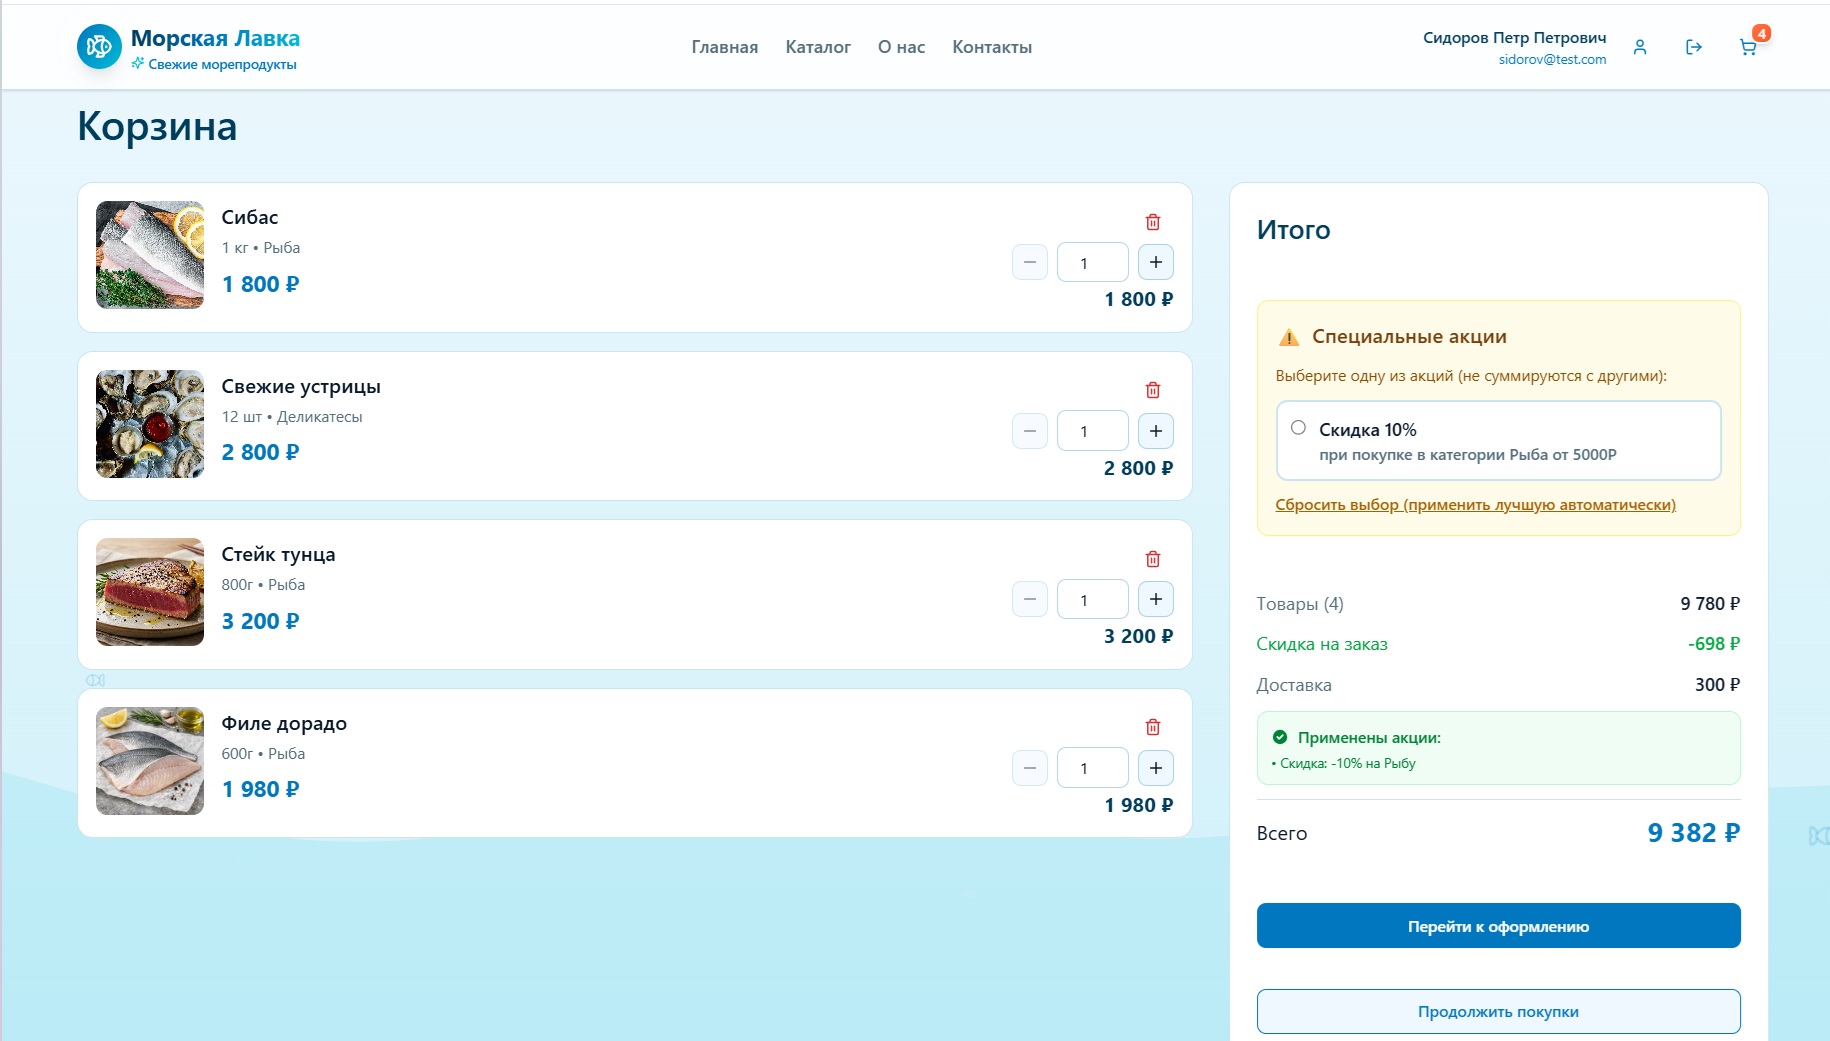Click Сбросить выбор link
This screenshot has width=1830, height=1041.
[1476, 505]
